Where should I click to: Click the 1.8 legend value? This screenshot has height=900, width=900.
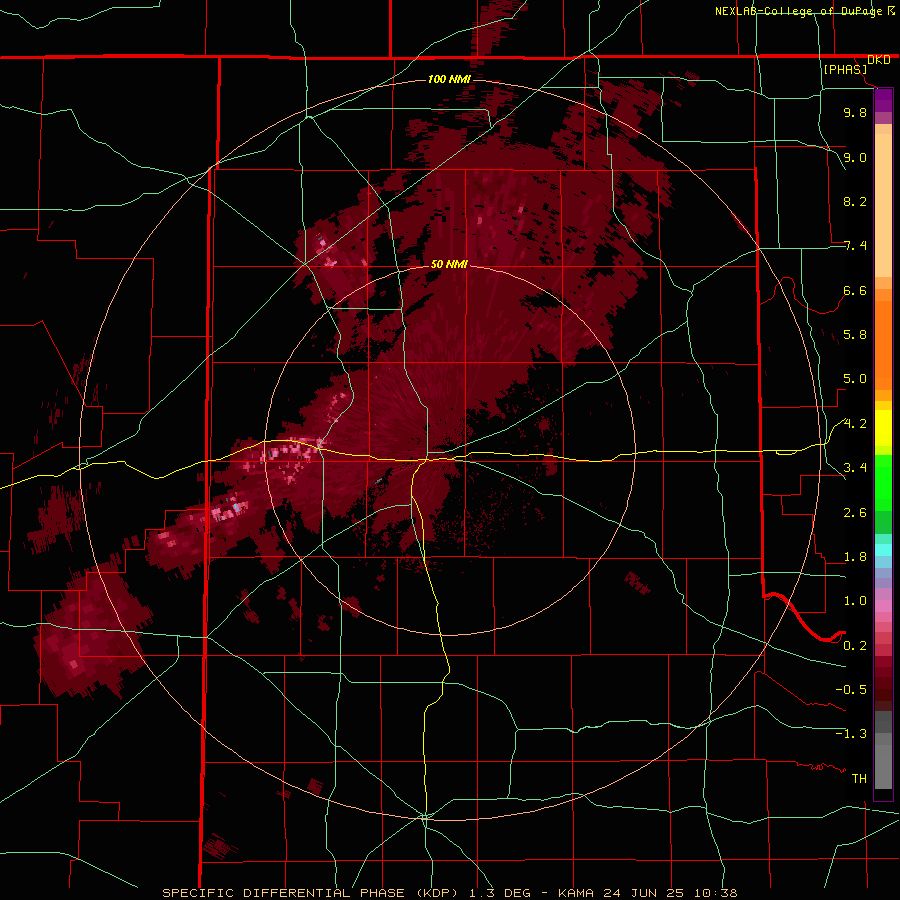point(855,557)
